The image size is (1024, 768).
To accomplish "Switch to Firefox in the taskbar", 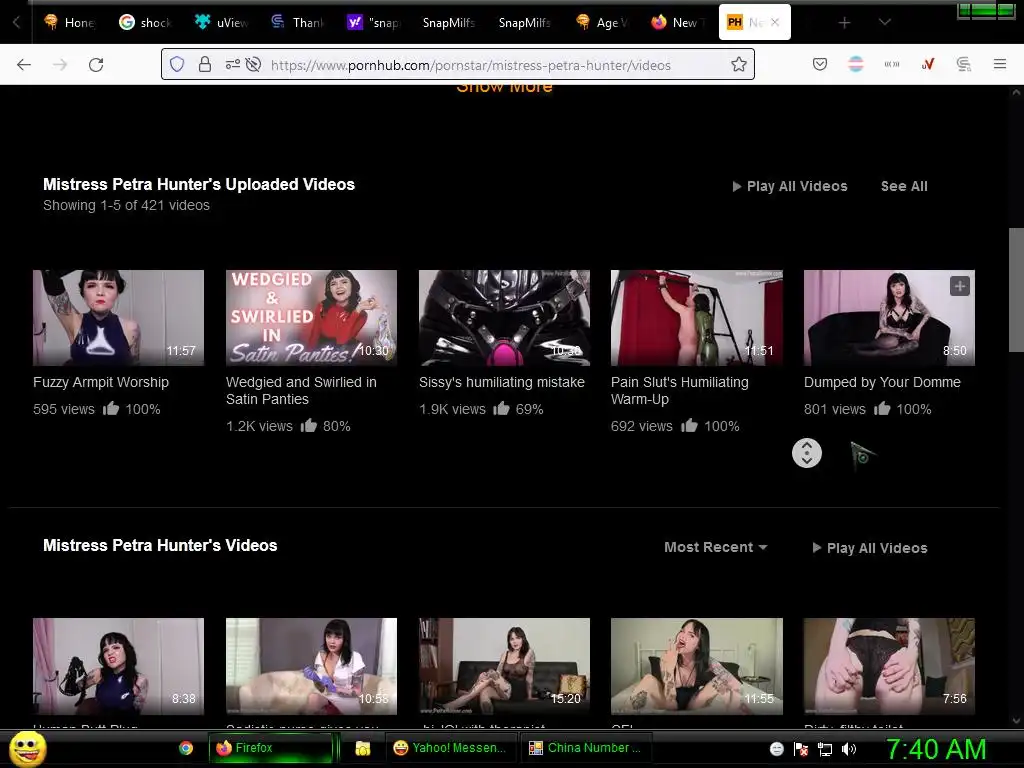I will 271,748.
